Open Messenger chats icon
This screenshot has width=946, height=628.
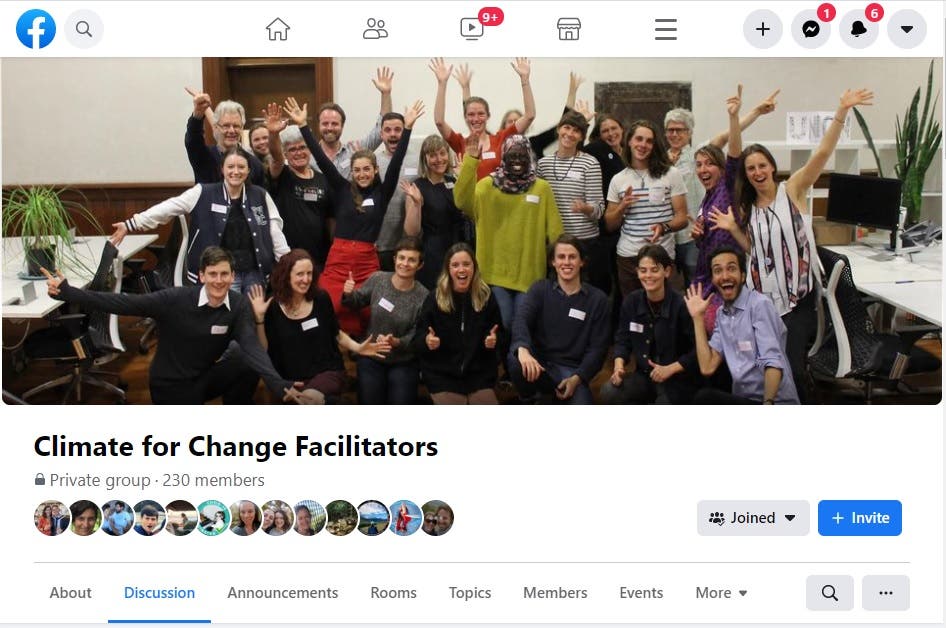tap(811, 29)
